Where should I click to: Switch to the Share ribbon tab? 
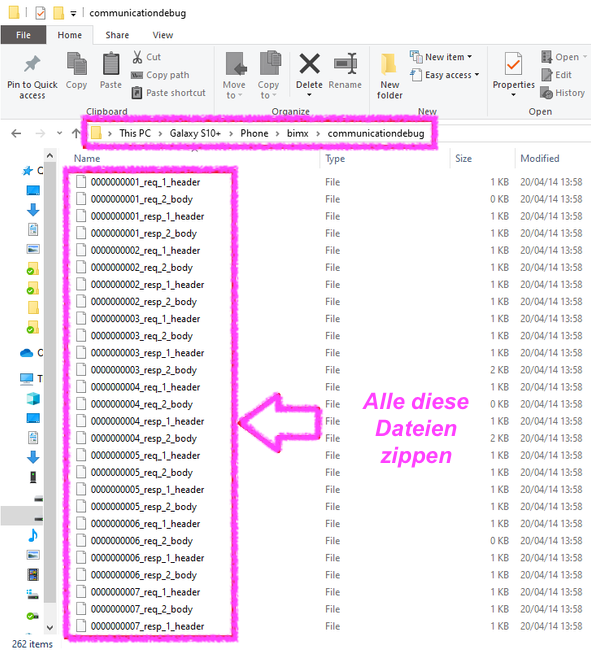[x=117, y=35]
